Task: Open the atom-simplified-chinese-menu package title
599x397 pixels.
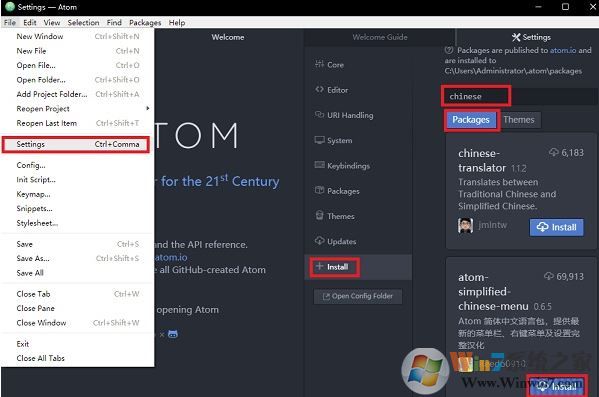Action: pos(493,292)
